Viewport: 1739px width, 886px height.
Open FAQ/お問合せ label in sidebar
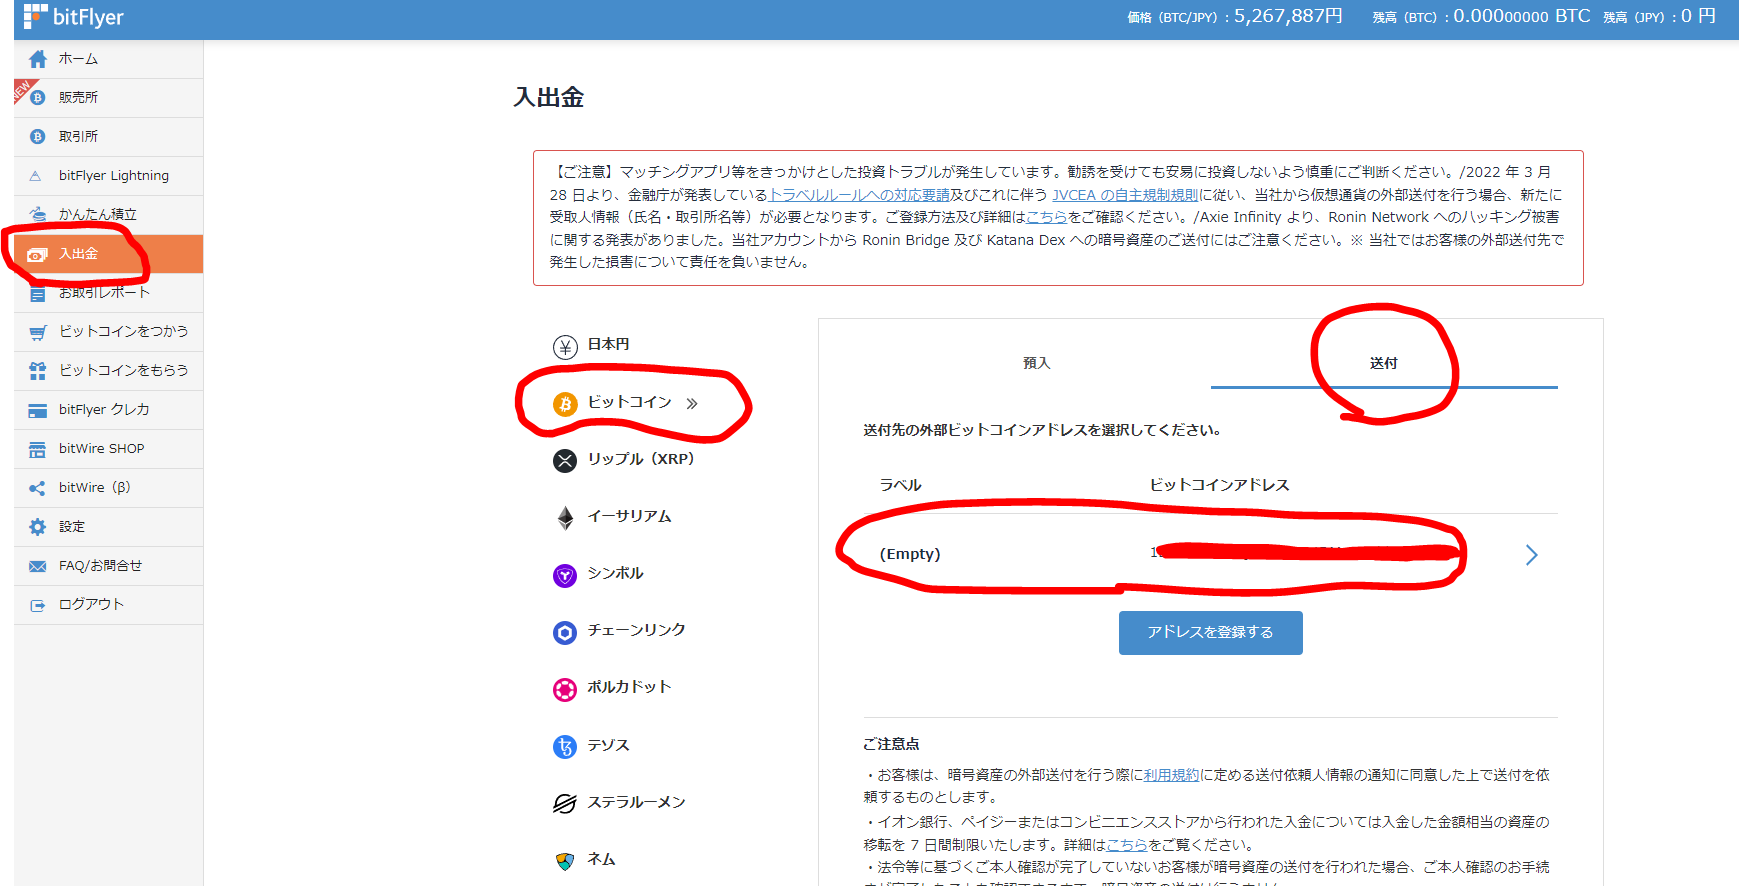pyautogui.click(x=100, y=566)
